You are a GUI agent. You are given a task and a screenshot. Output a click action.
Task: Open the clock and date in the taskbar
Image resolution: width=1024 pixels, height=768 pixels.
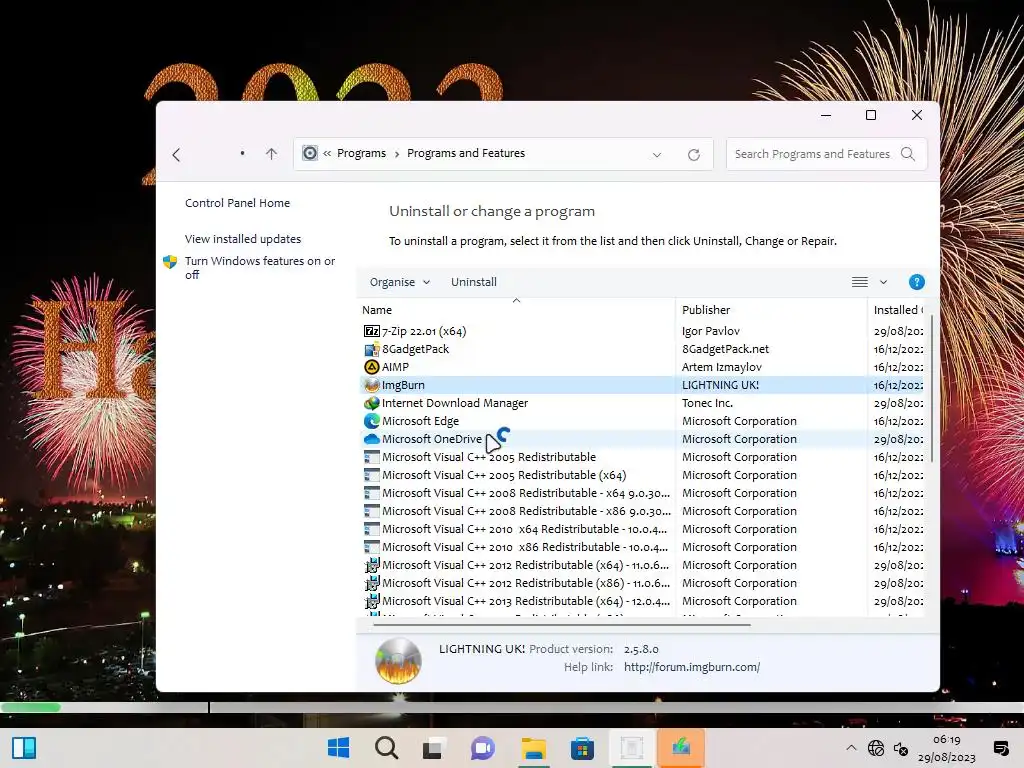click(x=946, y=748)
